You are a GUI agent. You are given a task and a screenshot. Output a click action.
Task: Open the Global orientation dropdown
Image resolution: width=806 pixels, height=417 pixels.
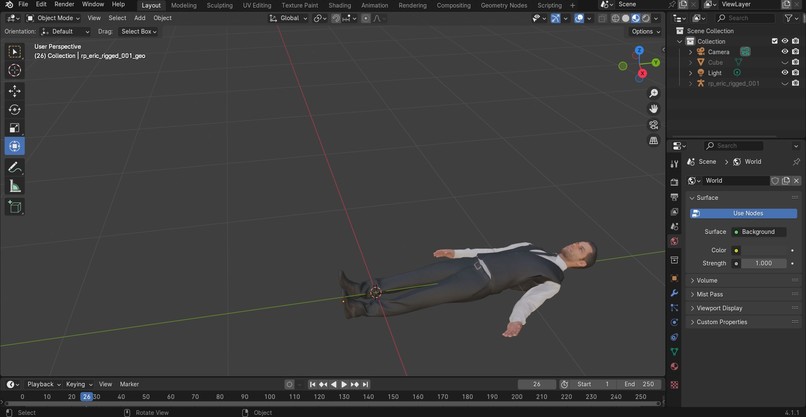point(288,18)
